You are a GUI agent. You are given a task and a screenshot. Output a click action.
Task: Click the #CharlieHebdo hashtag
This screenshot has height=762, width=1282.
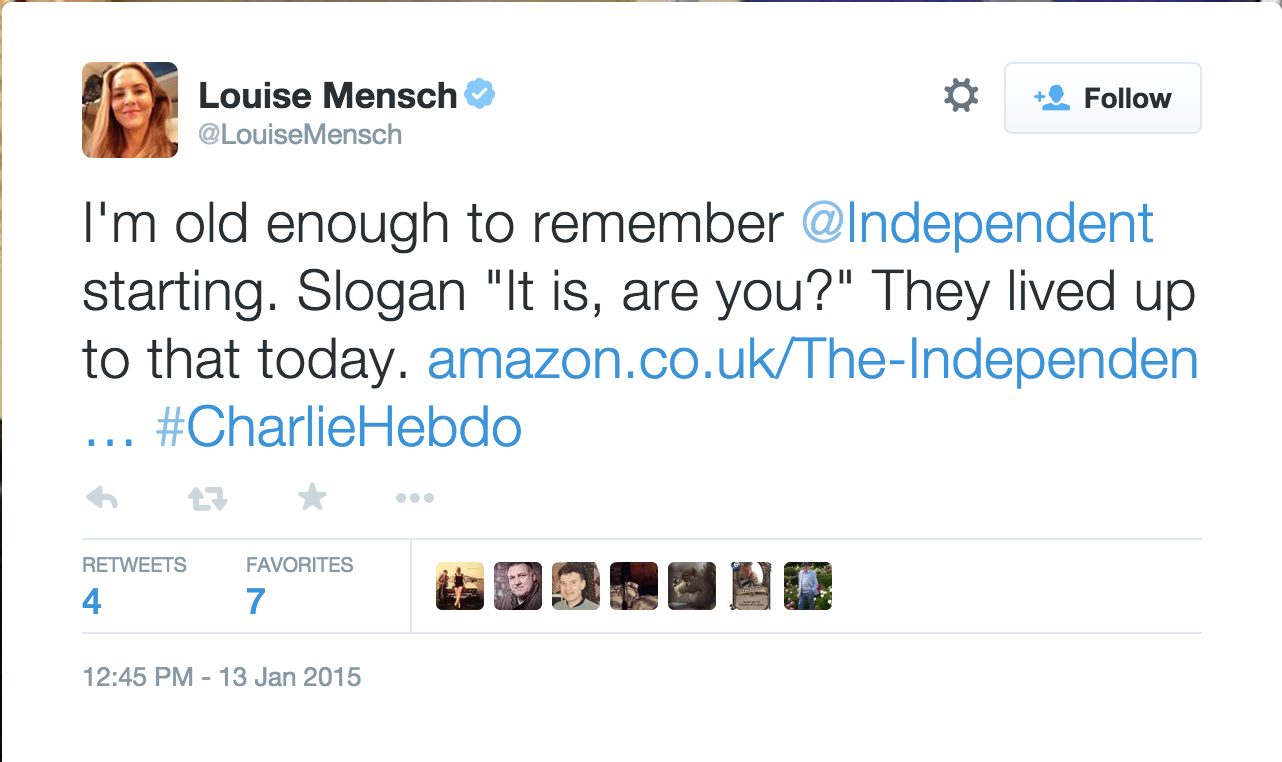coord(339,428)
